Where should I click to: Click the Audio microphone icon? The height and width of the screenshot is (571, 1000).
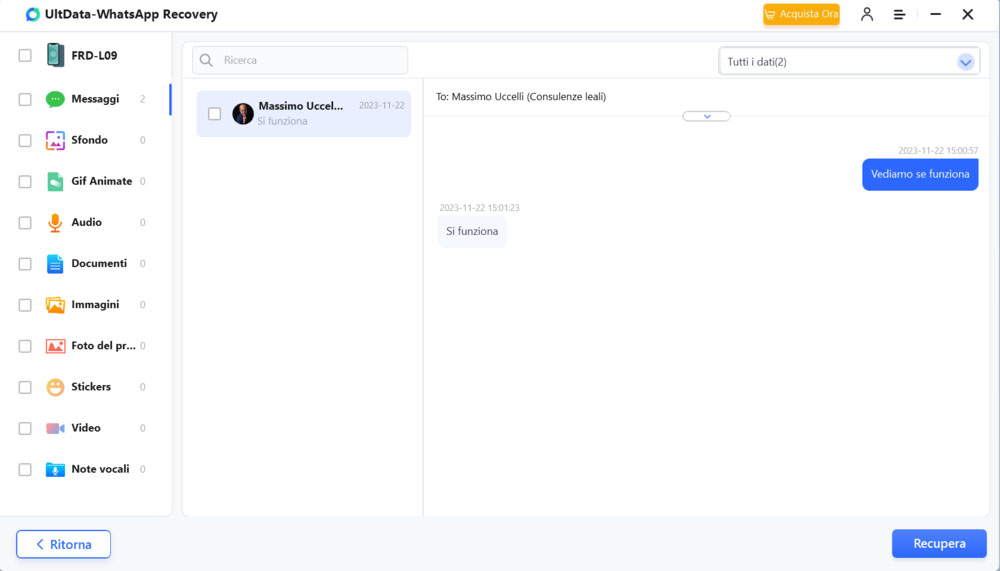[x=55, y=222]
